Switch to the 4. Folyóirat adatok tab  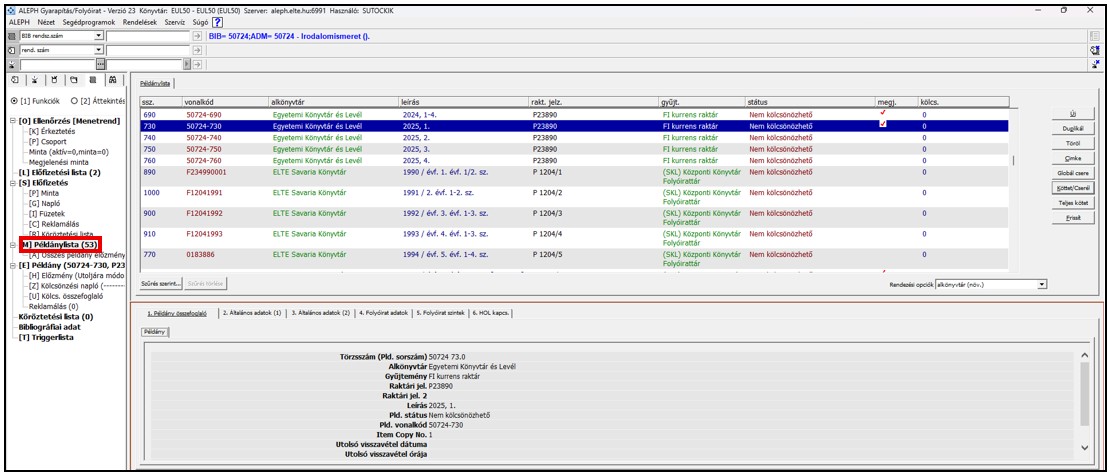click(x=384, y=312)
